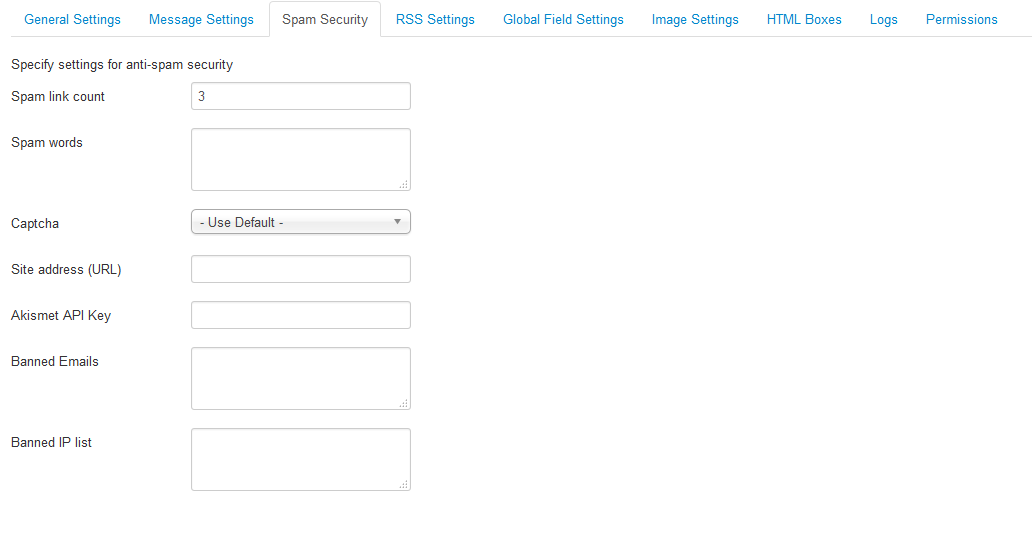Click inside the Banned Emails text area
Image resolution: width=1032 pixels, height=558 pixels.
coord(300,378)
